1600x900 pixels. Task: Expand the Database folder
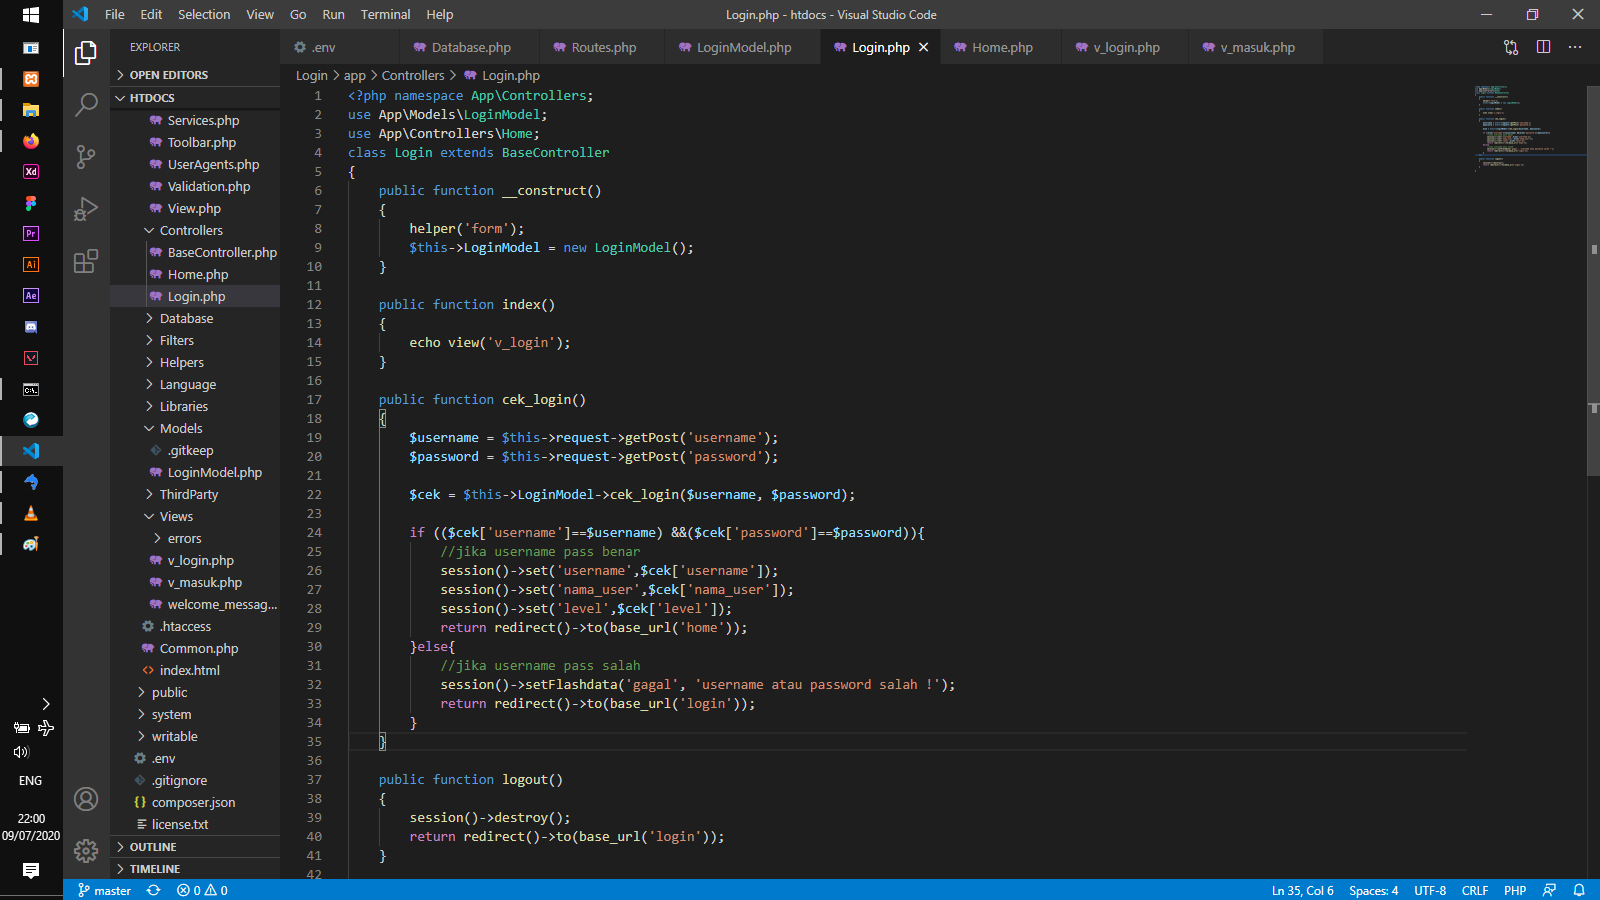click(x=186, y=318)
